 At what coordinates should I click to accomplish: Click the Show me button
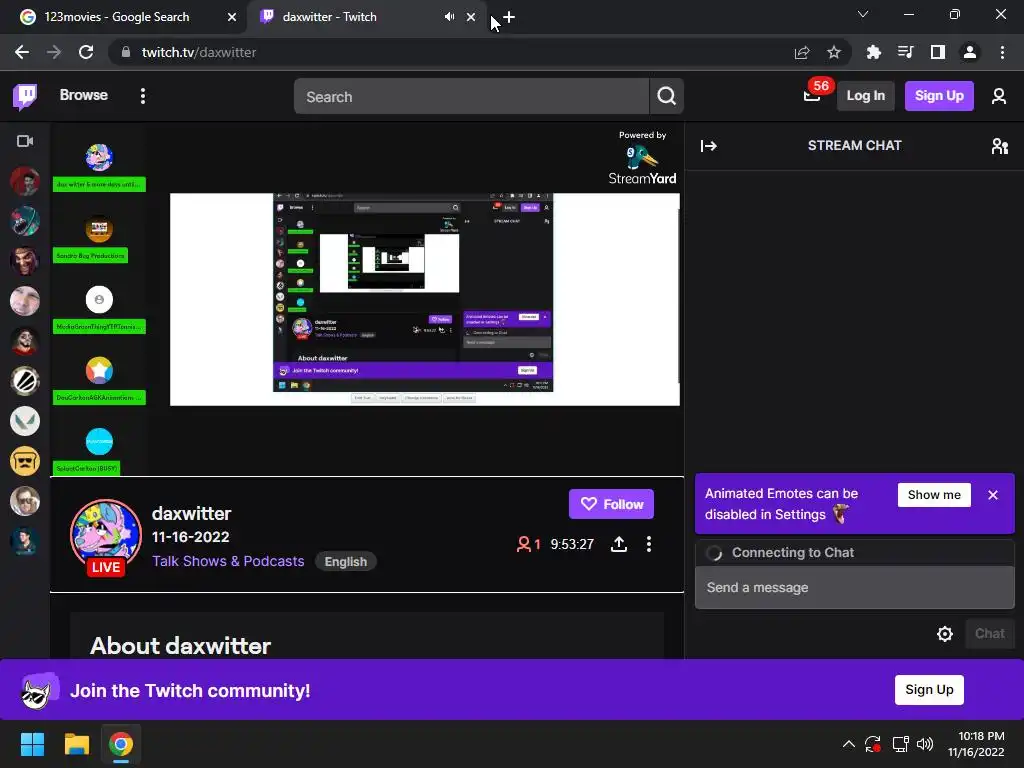click(934, 495)
